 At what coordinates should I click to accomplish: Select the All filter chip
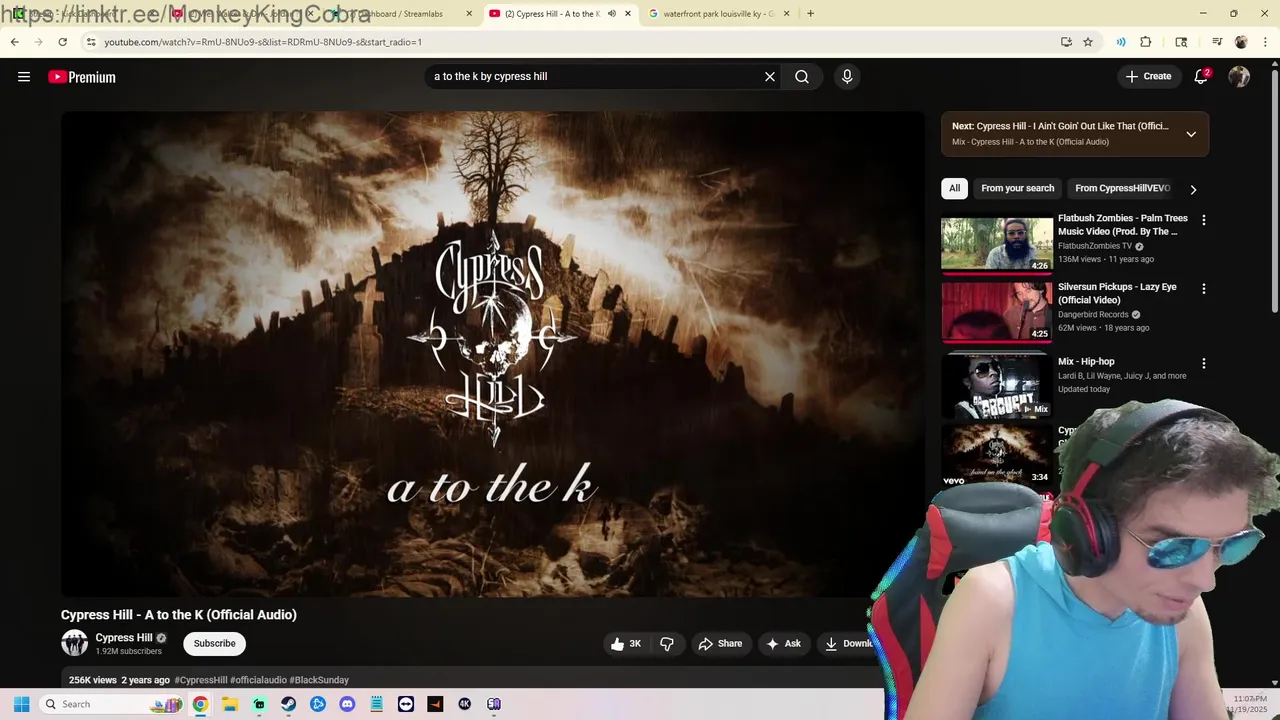pyautogui.click(x=954, y=188)
